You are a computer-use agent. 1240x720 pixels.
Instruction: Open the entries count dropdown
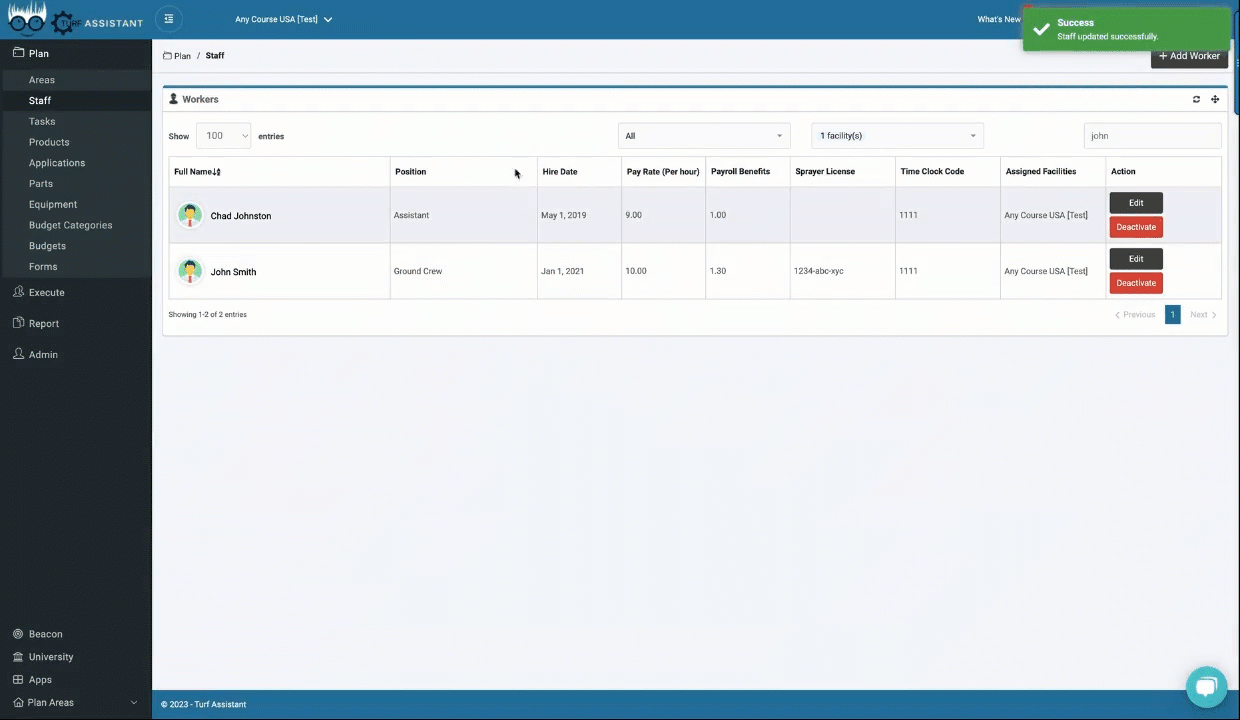click(223, 136)
